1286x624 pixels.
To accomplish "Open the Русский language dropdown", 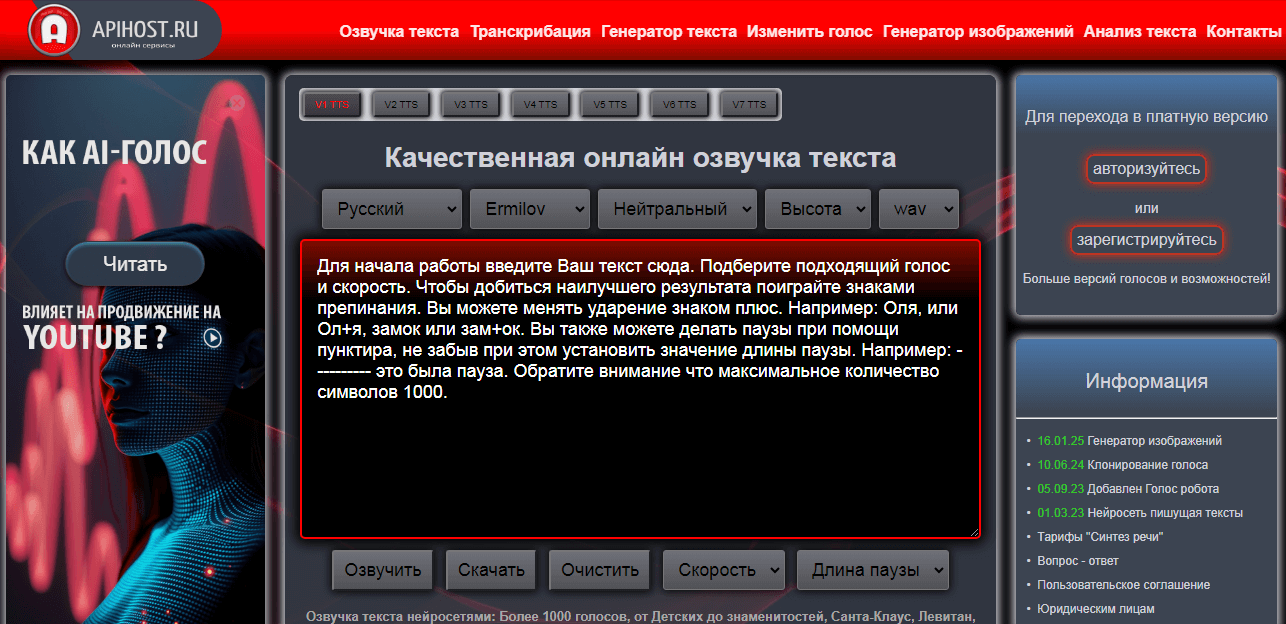I will tap(392, 209).
